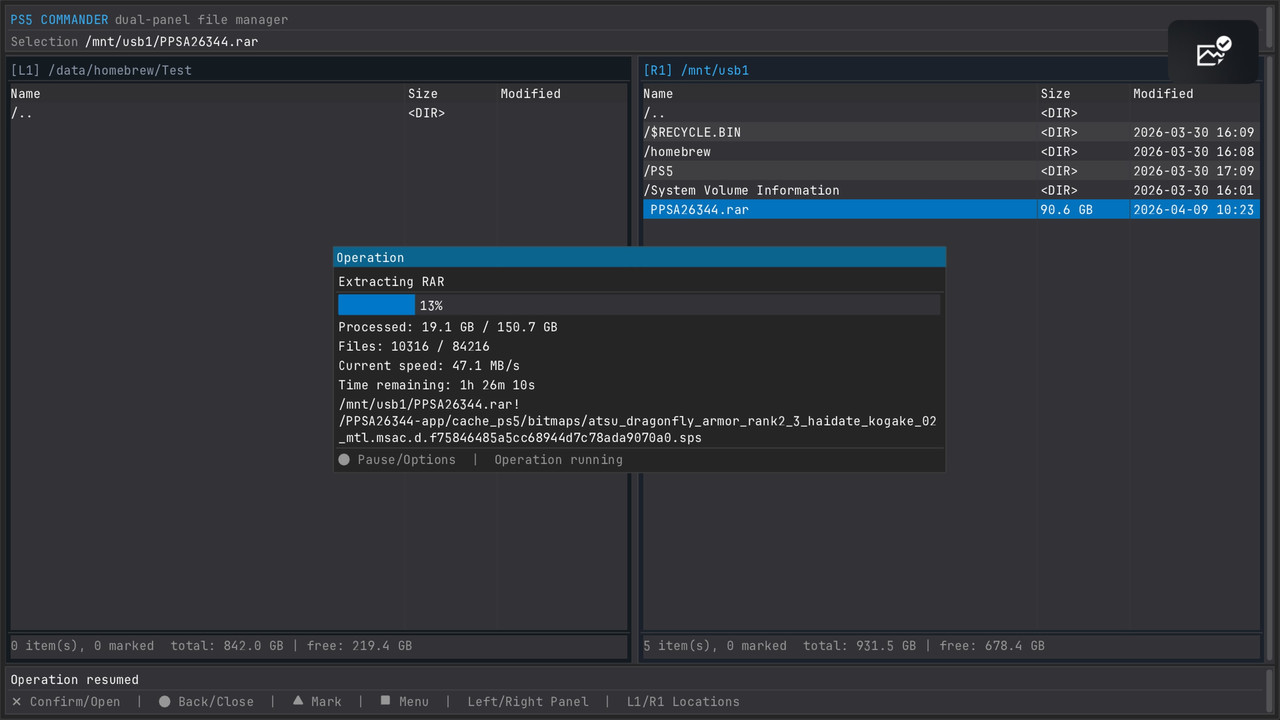Image resolution: width=1280 pixels, height=720 pixels.
Task: Click the Operation dialog title bar
Action: [x=639, y=258]
